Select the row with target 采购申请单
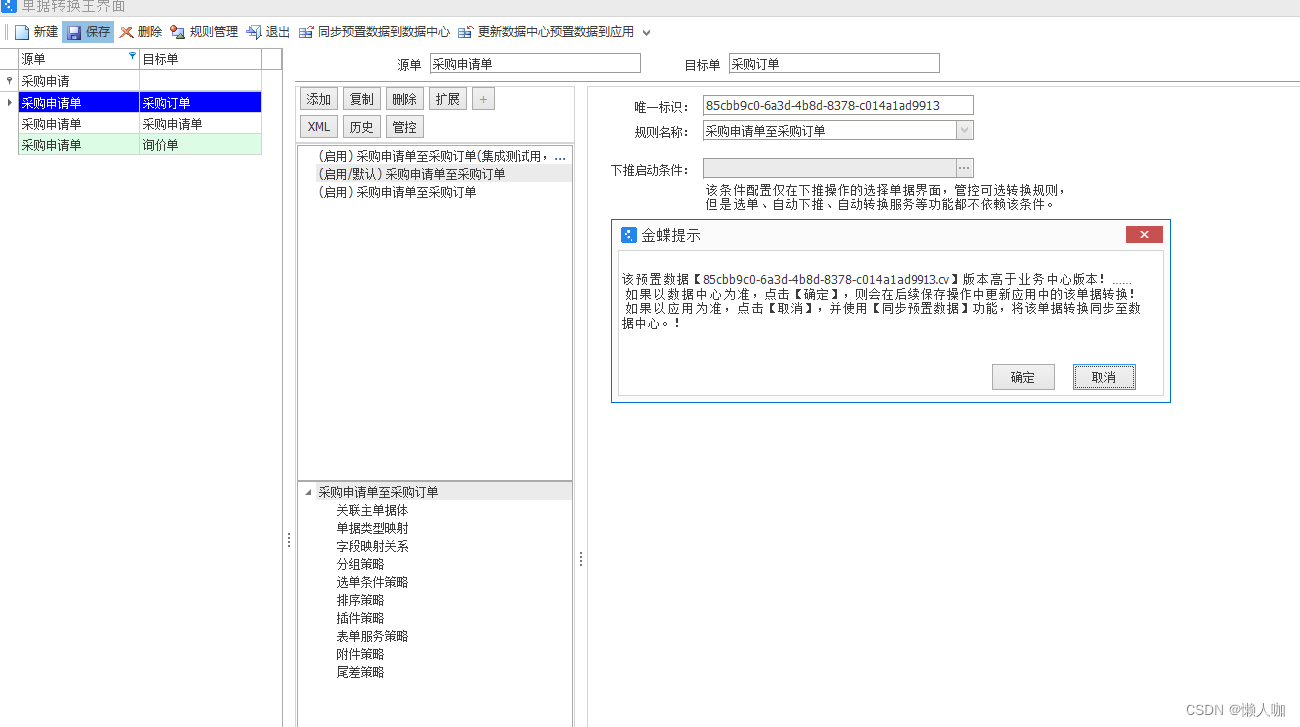The image size is (1300, 727). pos(140,124)
